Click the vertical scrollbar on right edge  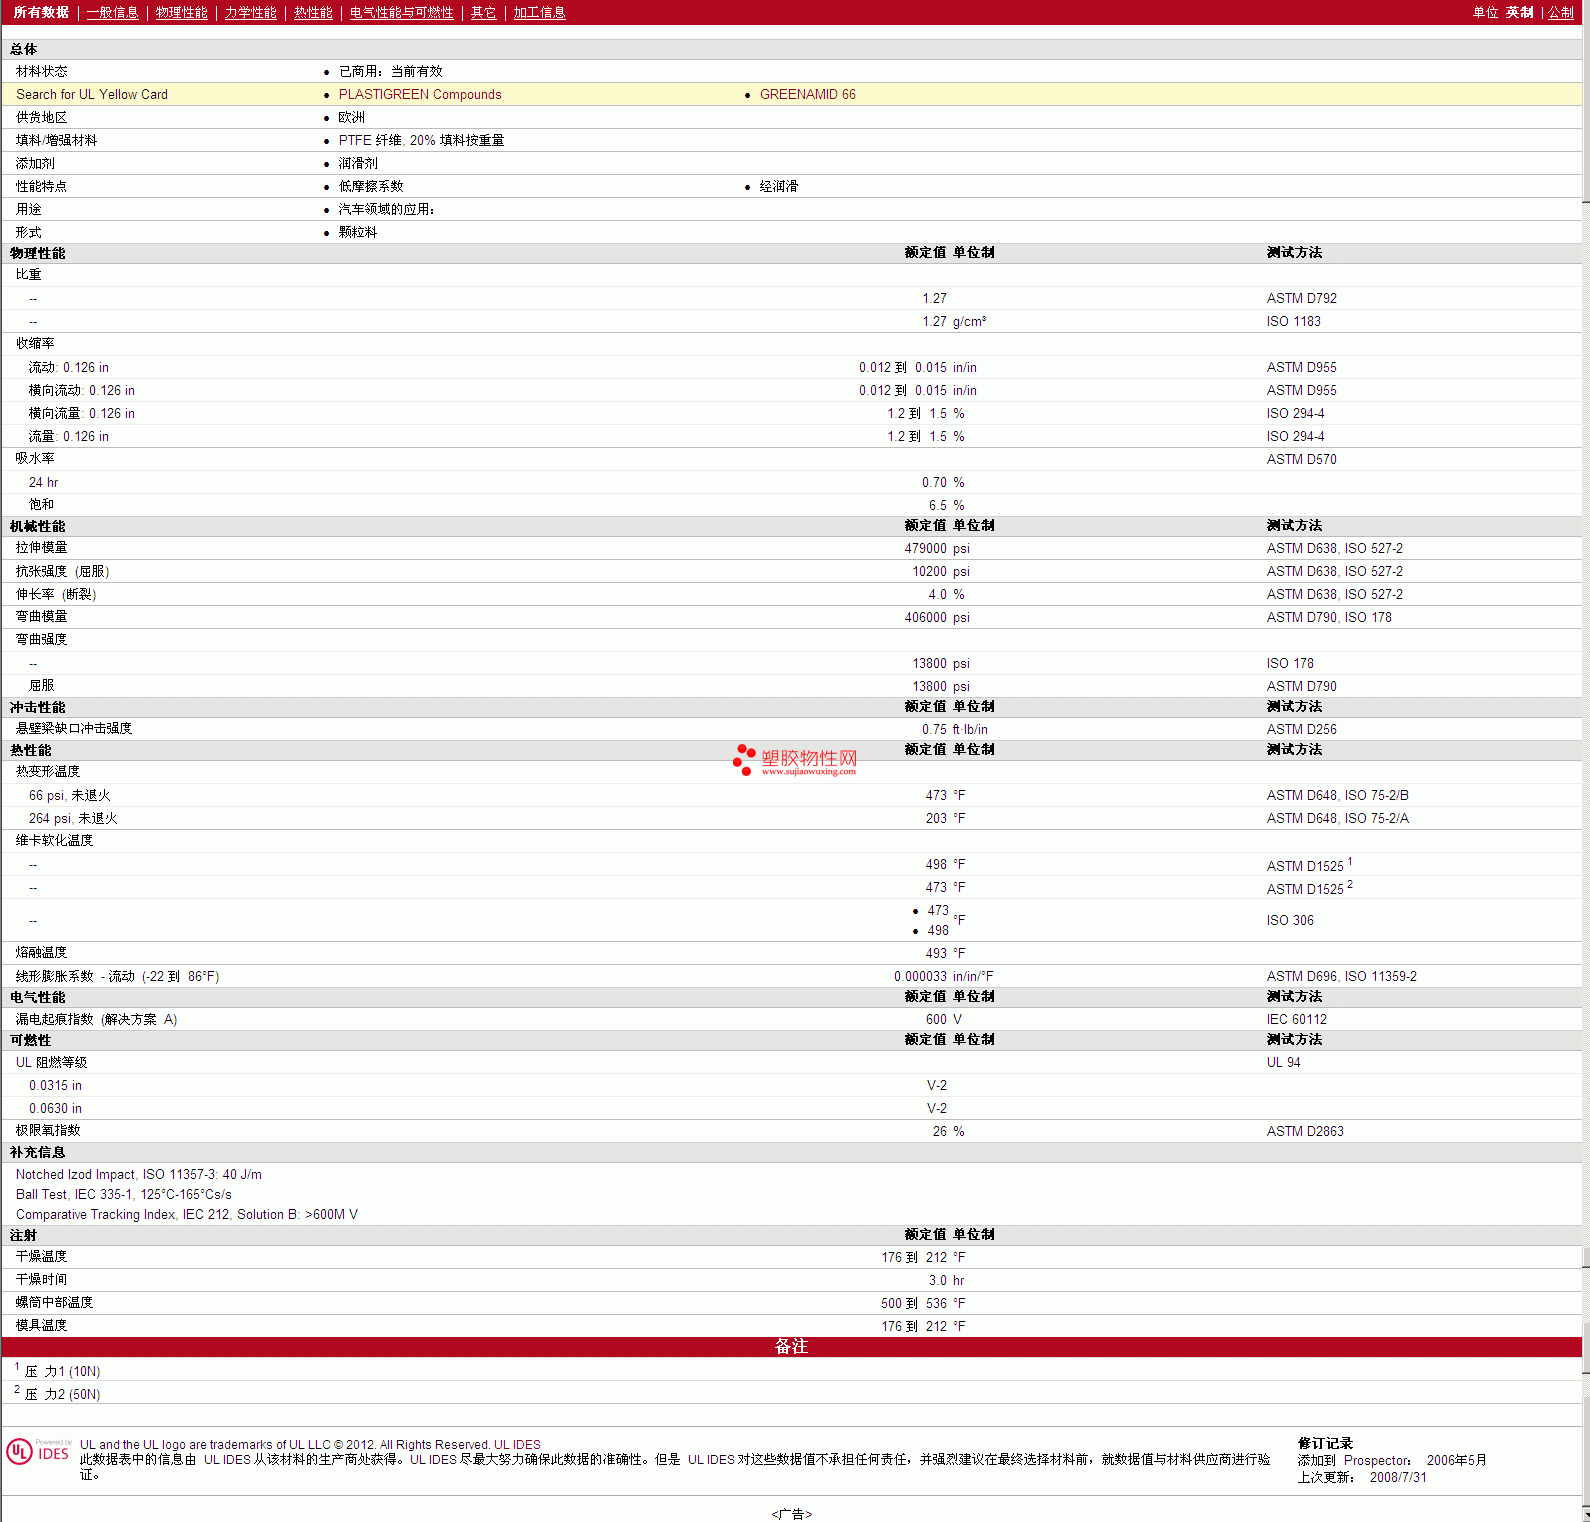(1585, 700)
